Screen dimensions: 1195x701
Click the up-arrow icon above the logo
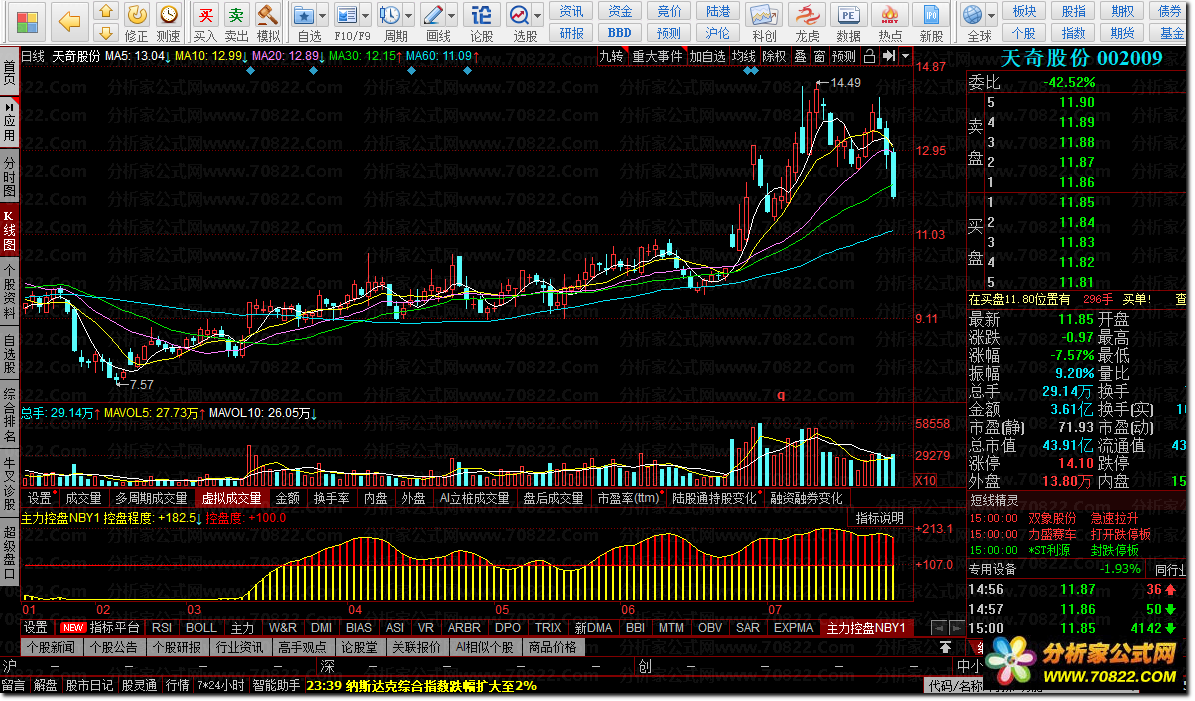pos(945,647)
